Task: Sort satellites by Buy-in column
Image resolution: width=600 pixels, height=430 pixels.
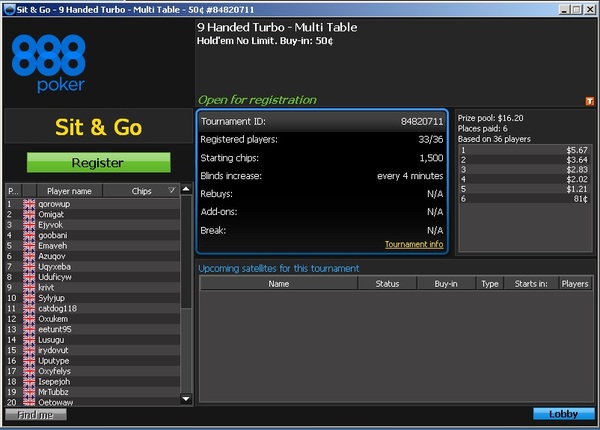Action: pyautogui.click(x=446, y=284)
